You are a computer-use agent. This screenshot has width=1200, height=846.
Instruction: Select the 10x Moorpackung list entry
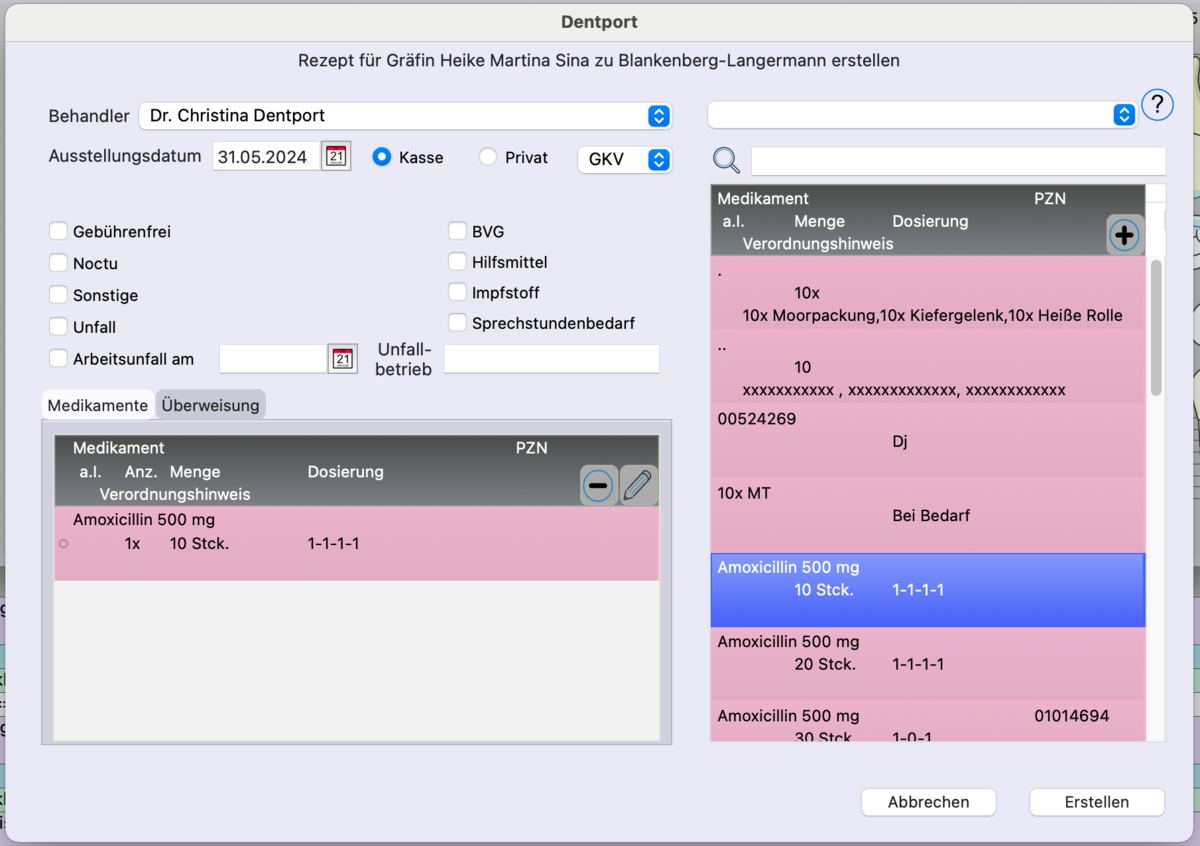point(927,293)
